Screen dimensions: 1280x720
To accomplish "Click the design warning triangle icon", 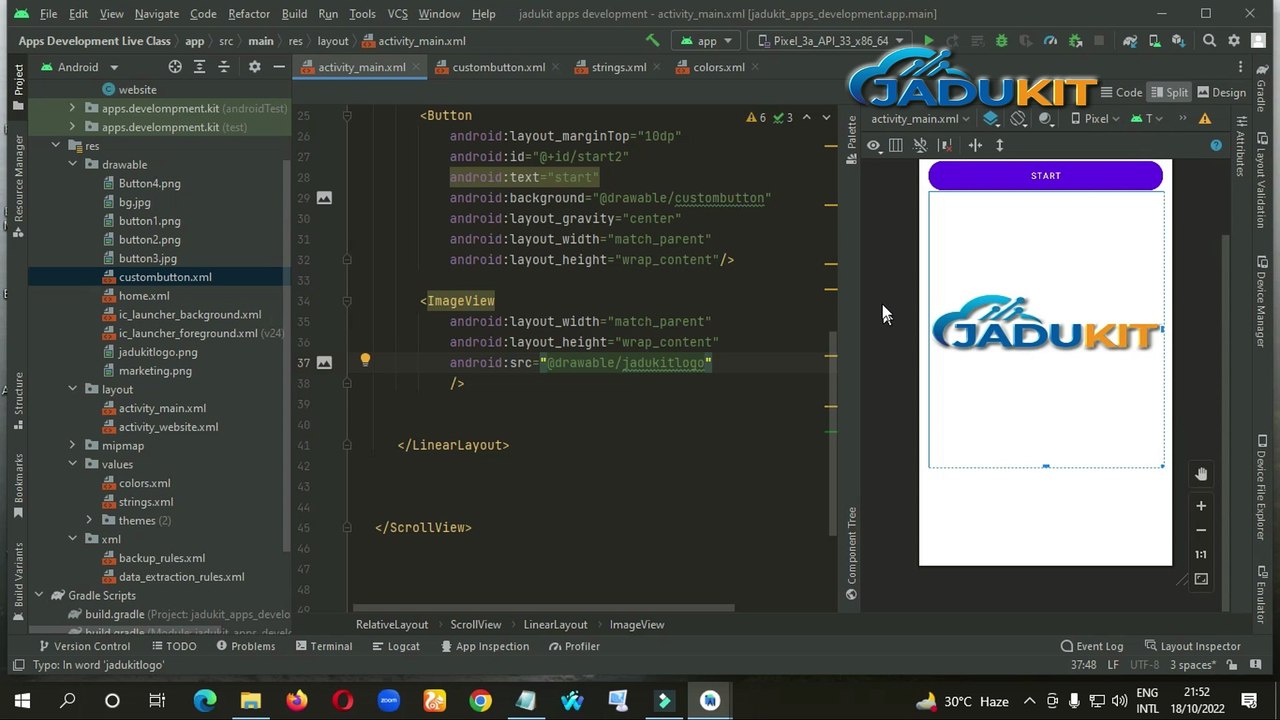I will tap(1205, 118).
